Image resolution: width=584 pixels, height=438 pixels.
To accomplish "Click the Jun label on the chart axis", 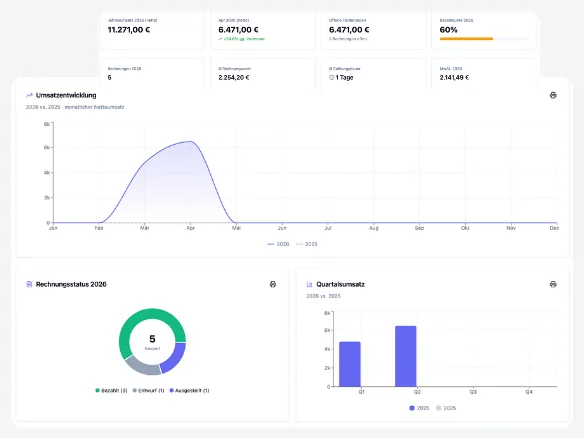I will (282, 228).
